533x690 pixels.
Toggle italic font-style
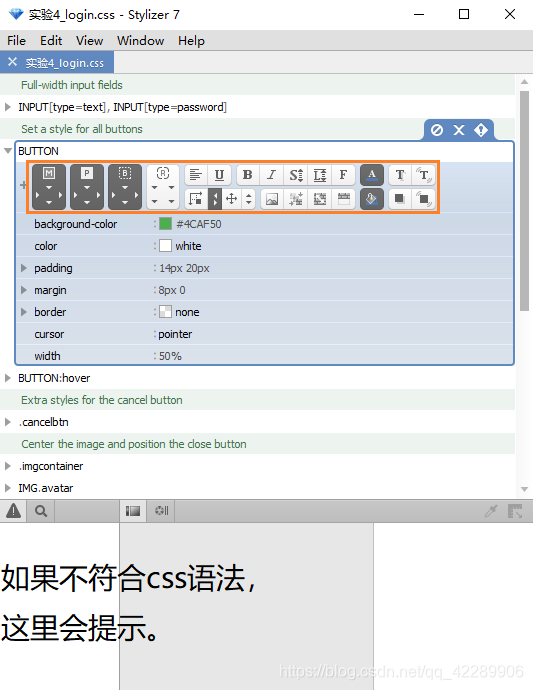[272, 175]
